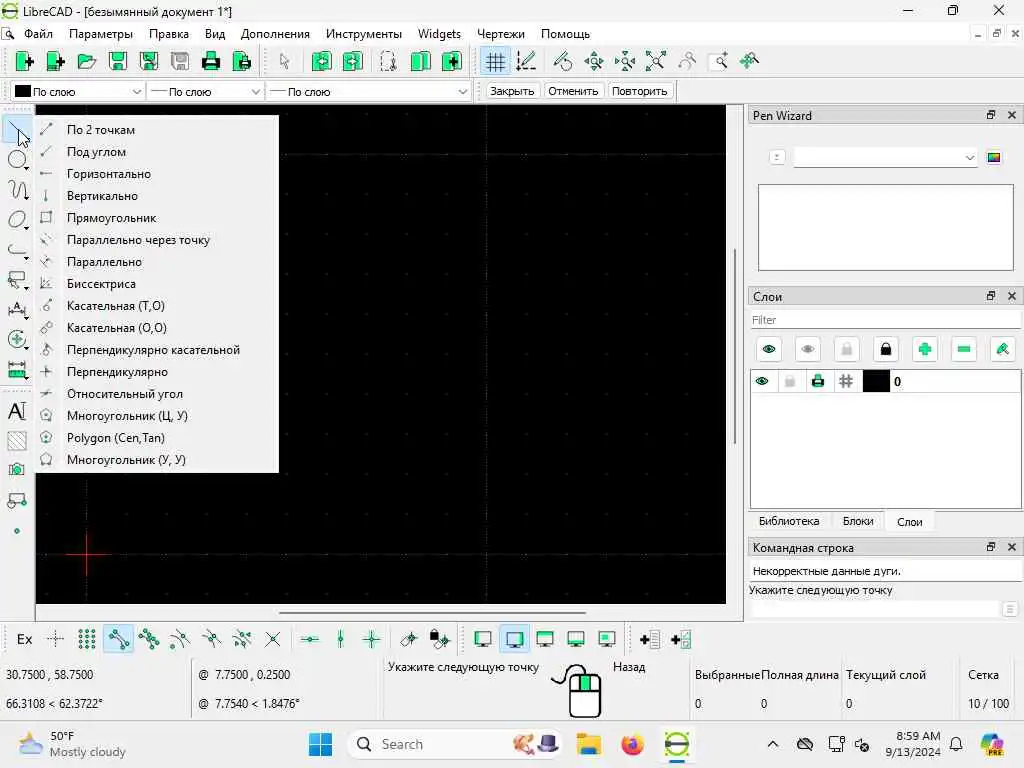Open the line type По слою dropdown

point(368,92)
